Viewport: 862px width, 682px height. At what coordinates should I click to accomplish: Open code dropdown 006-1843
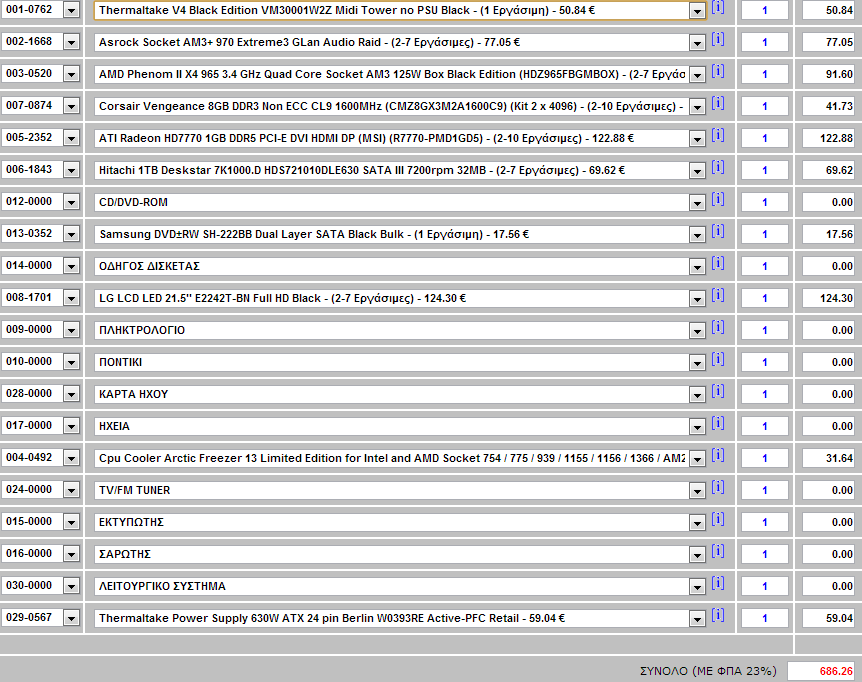[71, 170]
